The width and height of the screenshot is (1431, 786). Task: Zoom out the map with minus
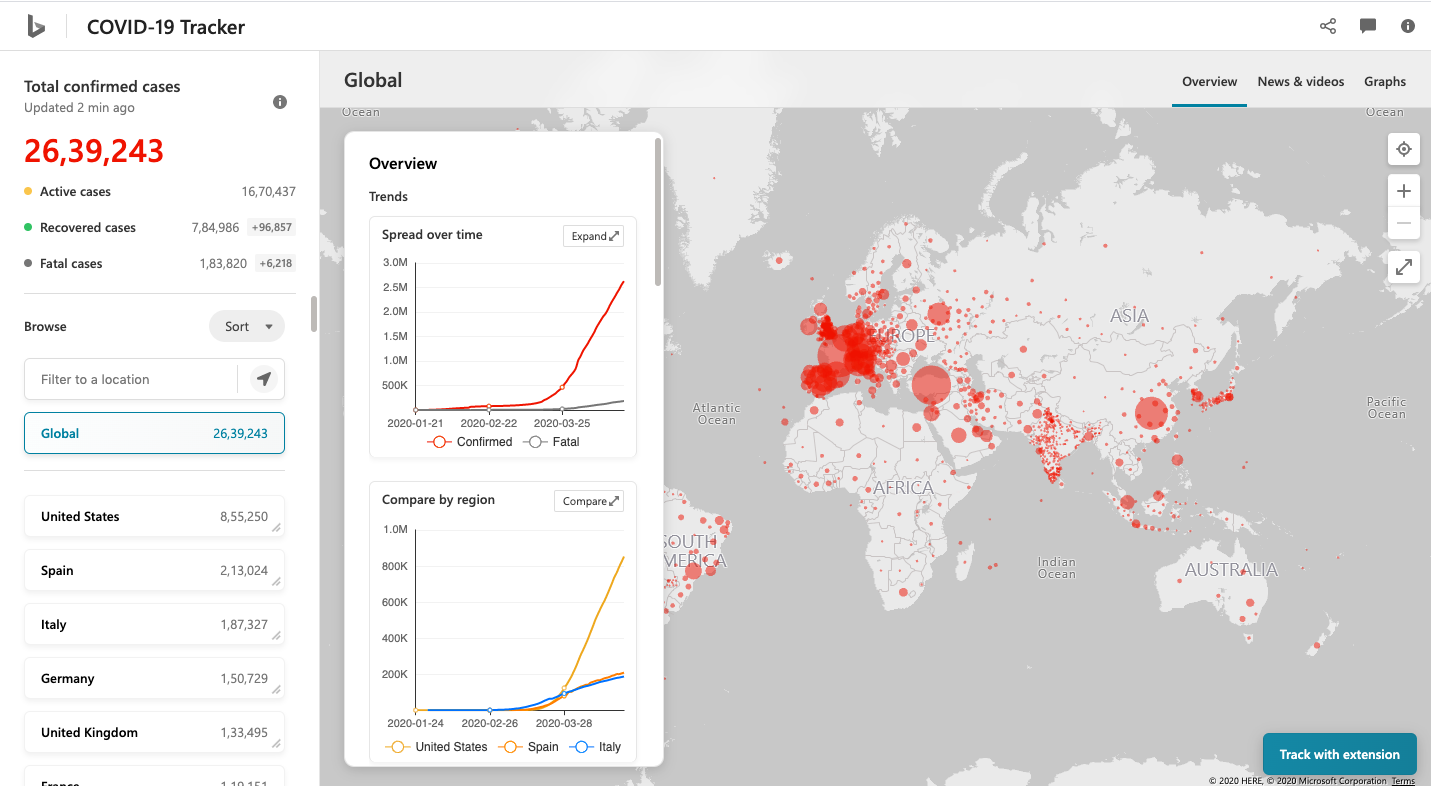pos(1404,223)
